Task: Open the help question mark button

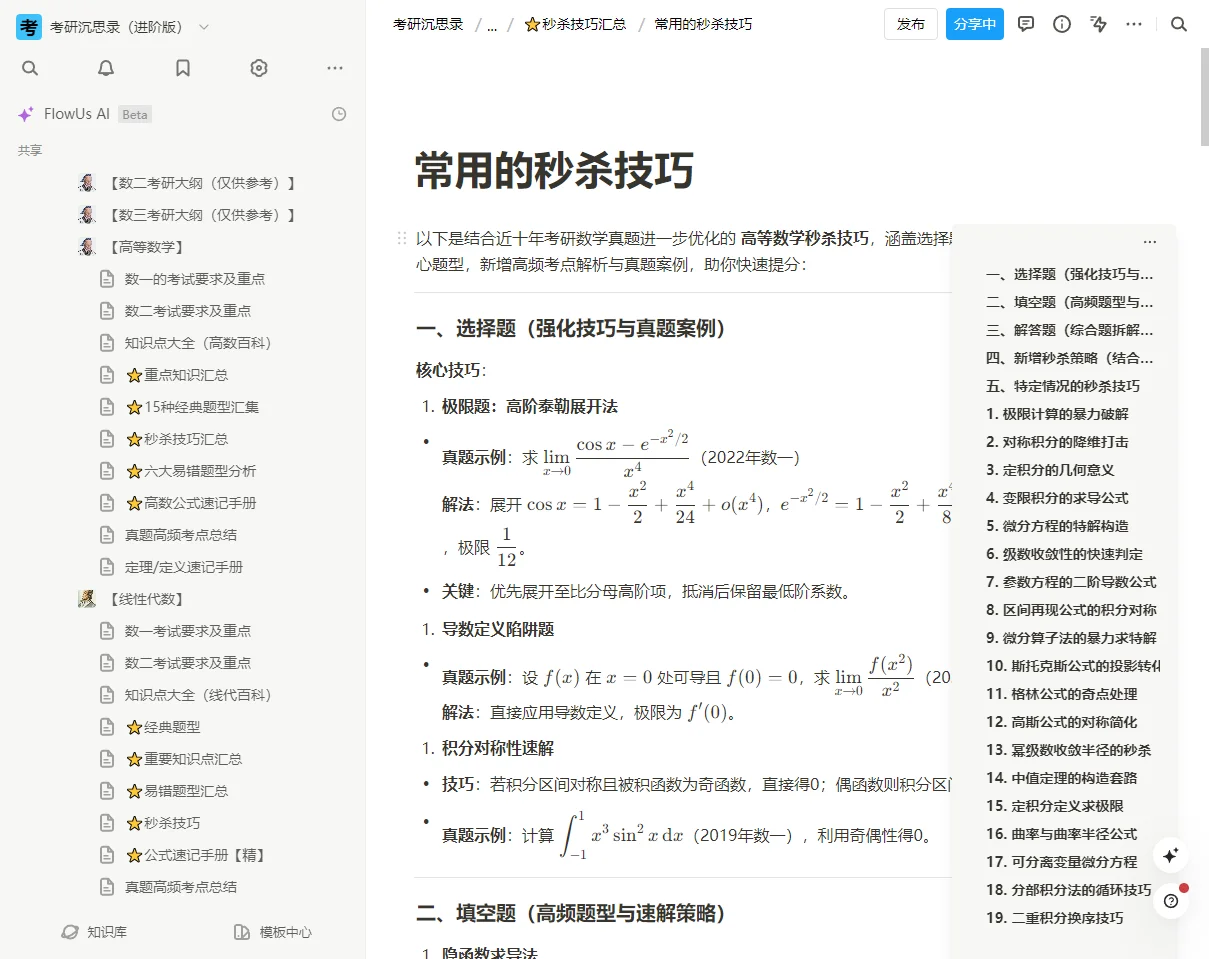Action: pyautogui.click(x=1171, y=901)
